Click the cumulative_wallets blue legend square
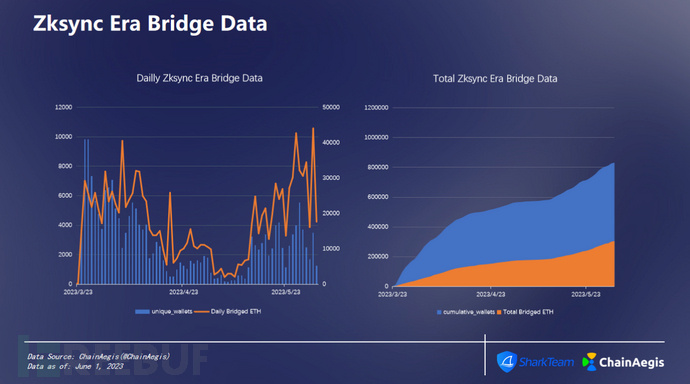The image size is (690, 384). click(x=439, y=312)
